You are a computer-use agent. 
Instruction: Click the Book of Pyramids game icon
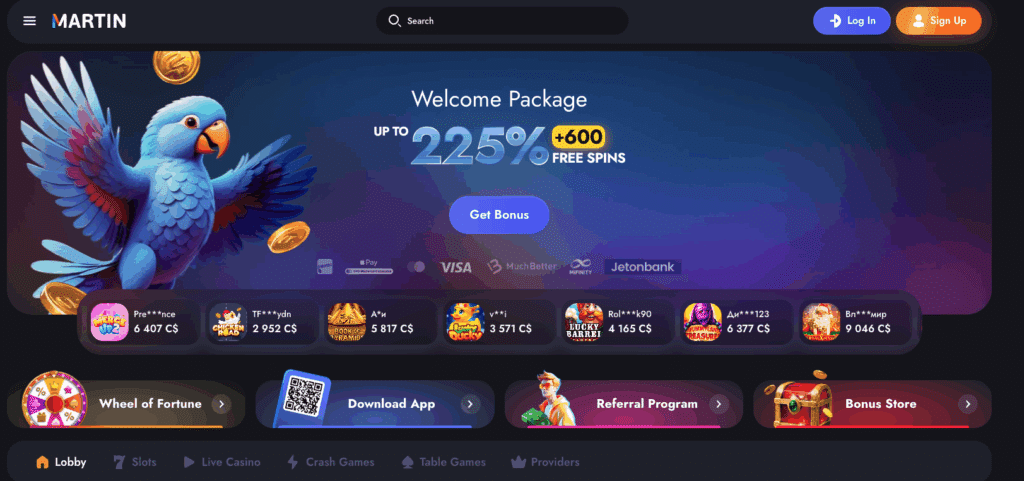point(347,322)
